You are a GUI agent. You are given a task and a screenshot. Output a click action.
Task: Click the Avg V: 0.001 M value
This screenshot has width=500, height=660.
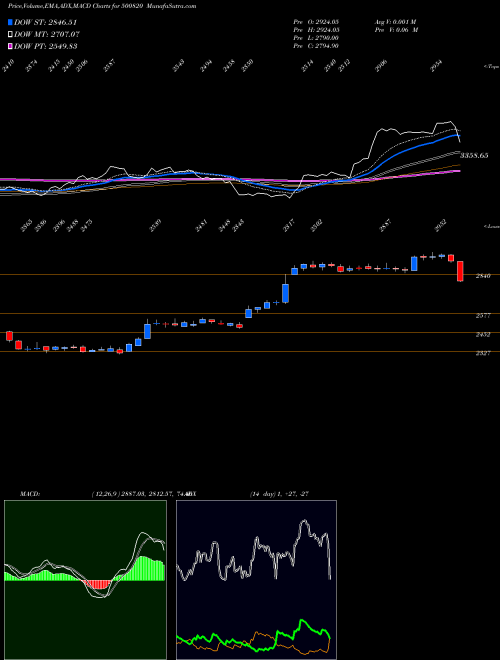pos(395,21)
